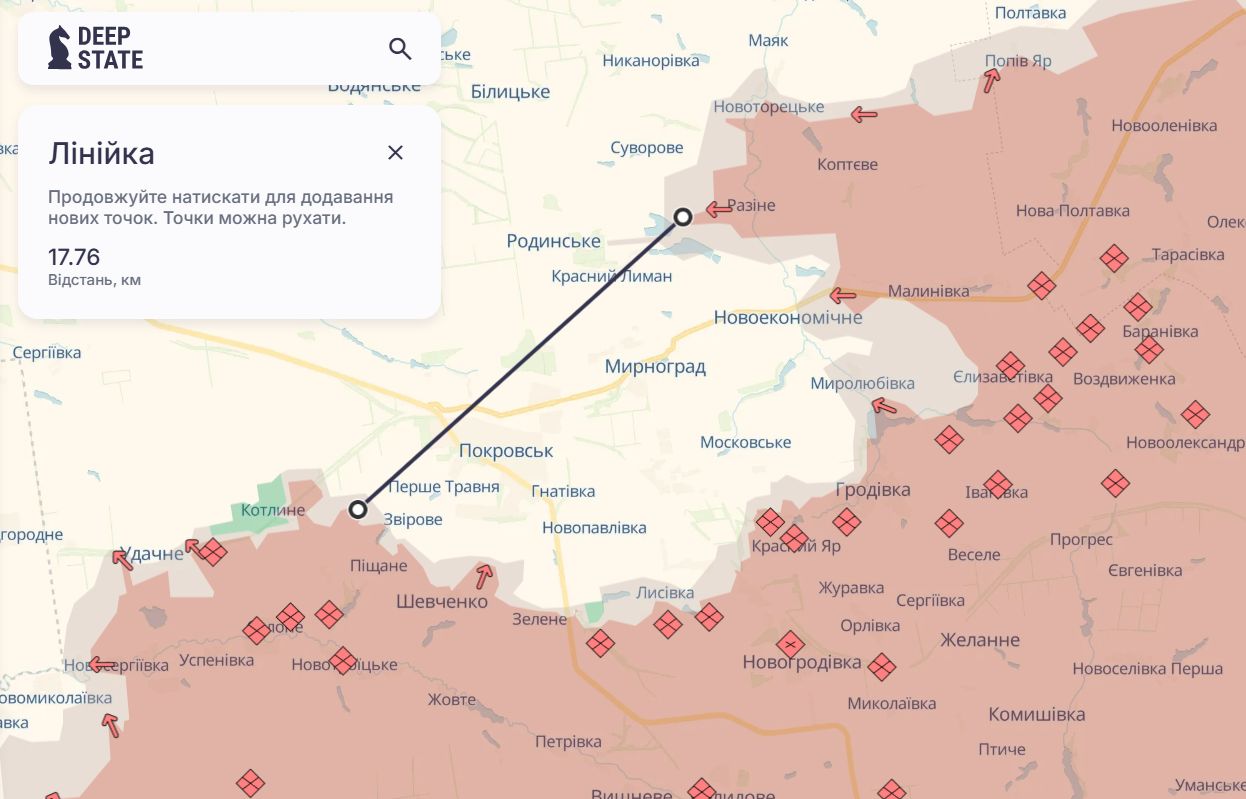Select the arrow right of Новоторецьке
The height and width of the screenshot is (799, 1246).
pos(864,115)
